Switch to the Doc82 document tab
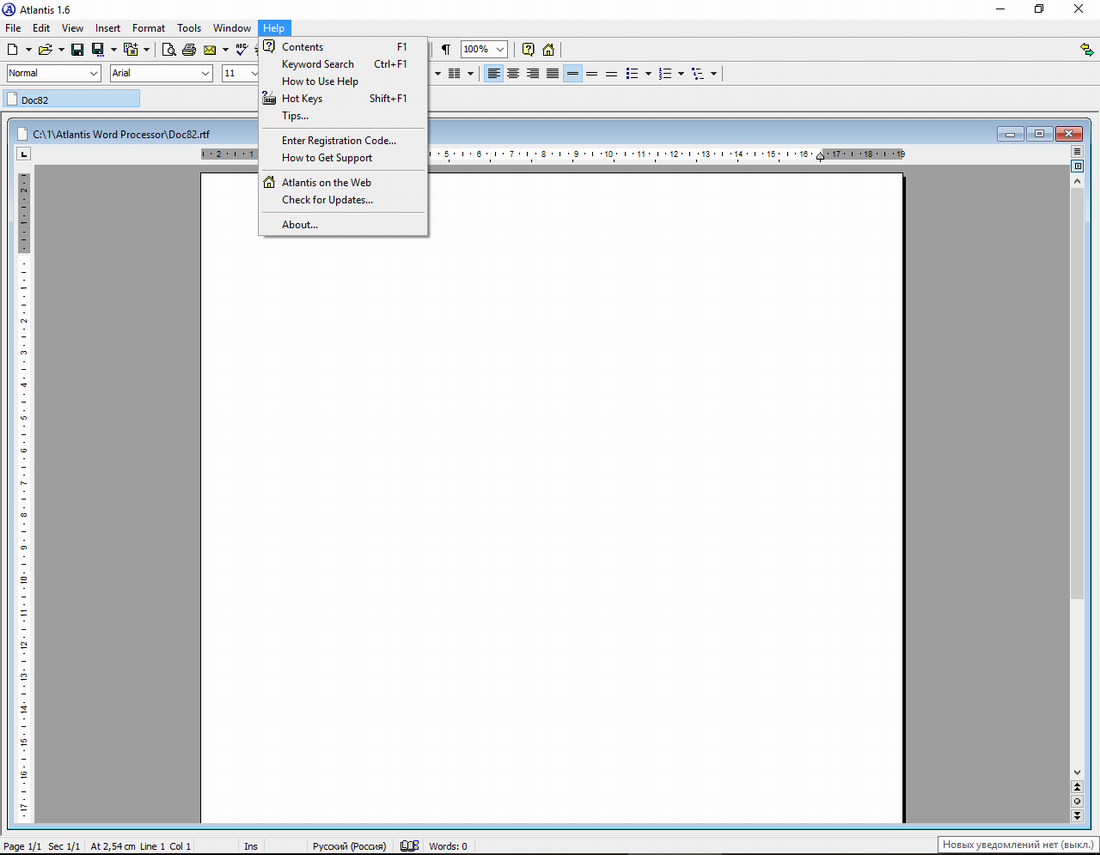1100x855 pixels. click(x=72, y=100)
